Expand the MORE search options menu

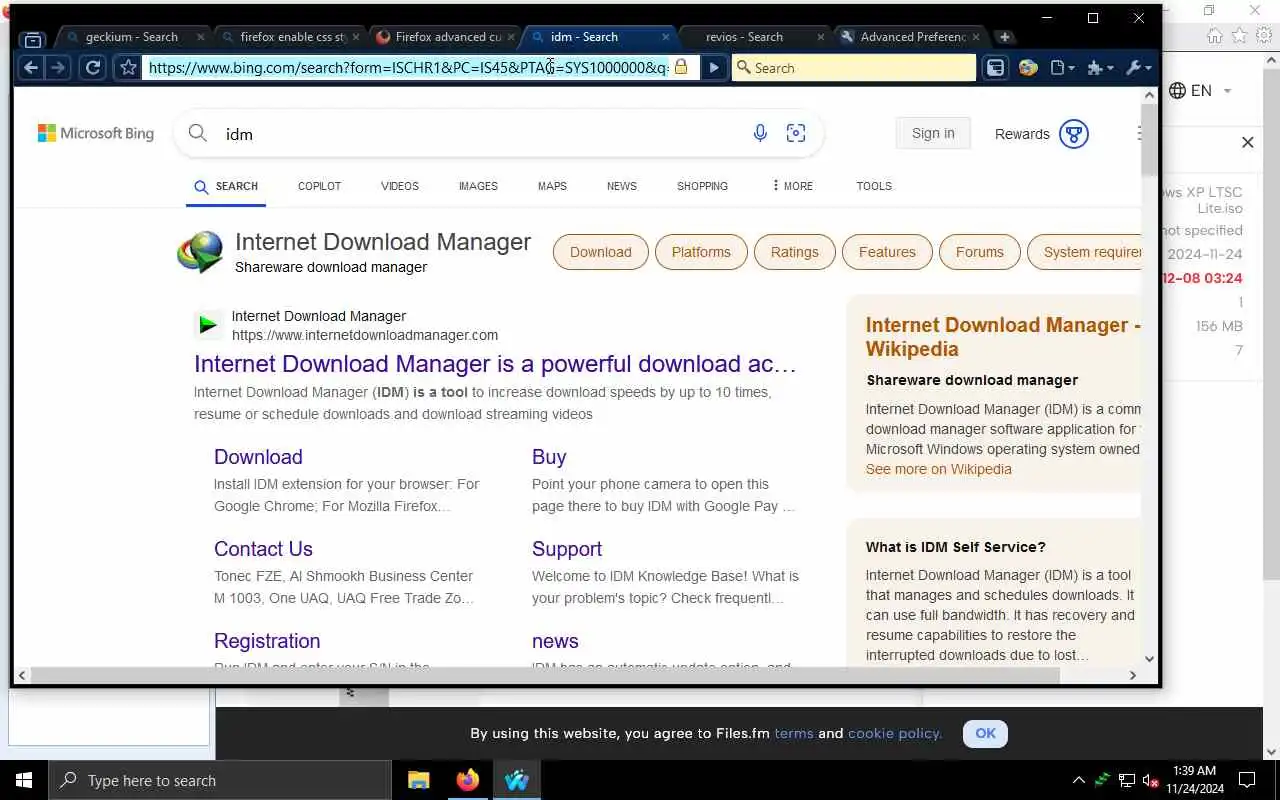pos(792,186)
